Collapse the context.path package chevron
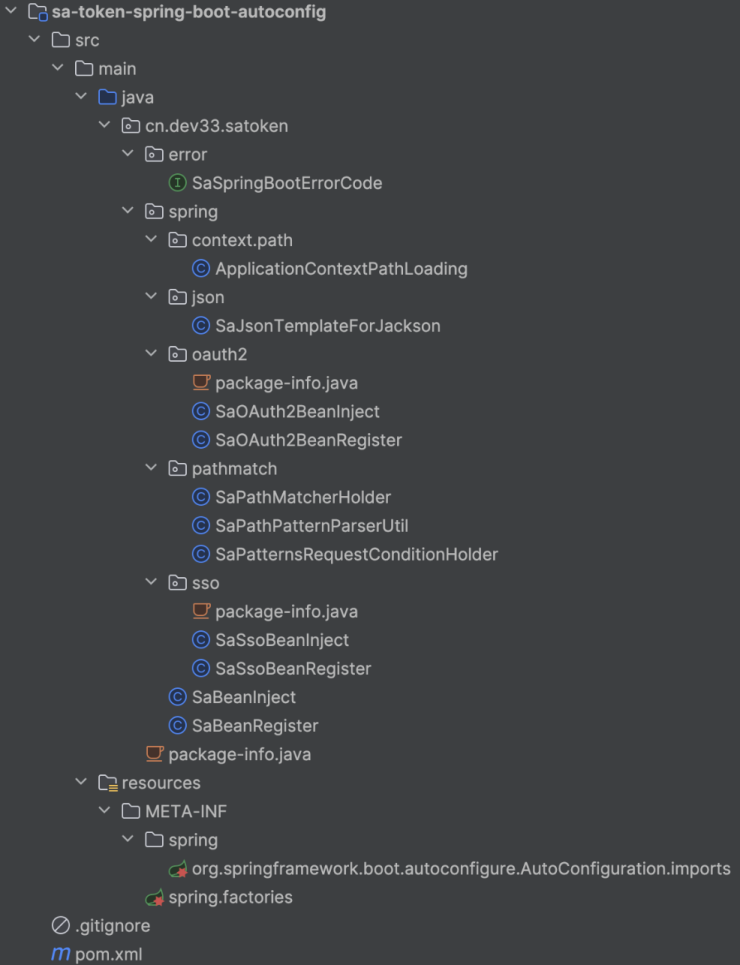This screenshot has width=740, height=965. pyautogui.click(x=151, y=239)
